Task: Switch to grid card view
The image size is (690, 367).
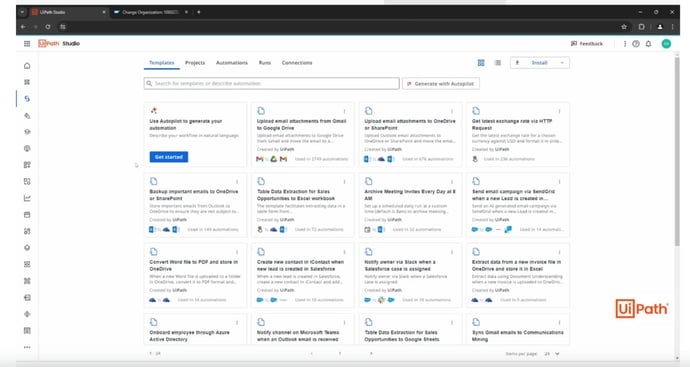Action: click(481, 63)
